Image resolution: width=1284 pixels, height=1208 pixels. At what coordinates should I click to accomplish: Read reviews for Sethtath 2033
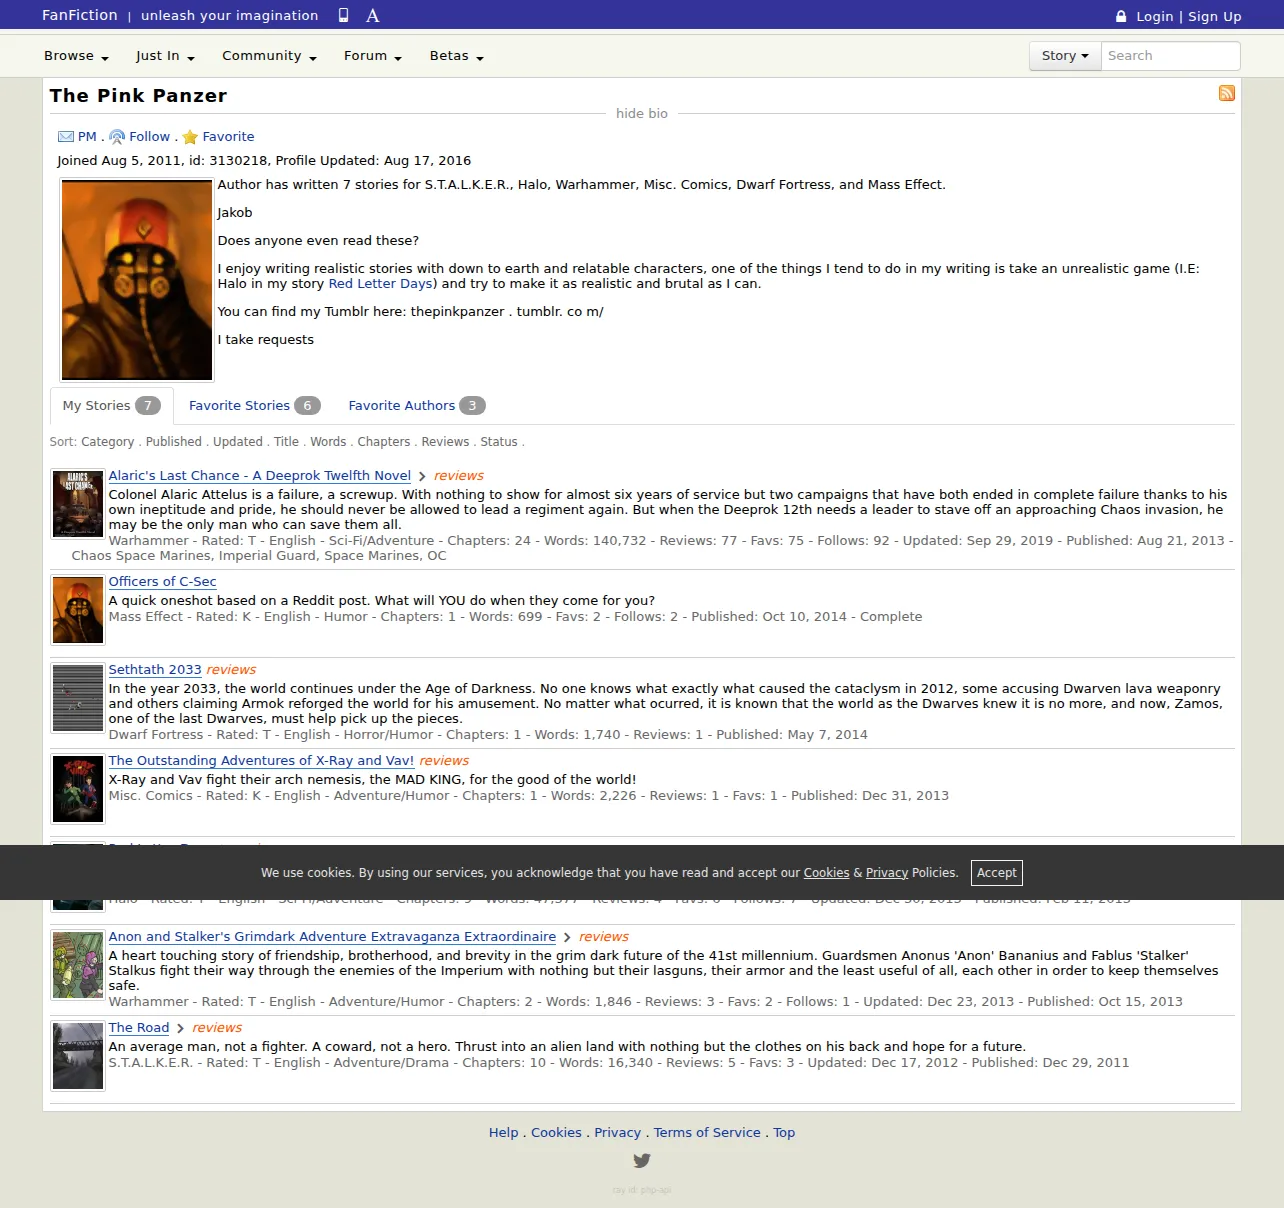231,670
